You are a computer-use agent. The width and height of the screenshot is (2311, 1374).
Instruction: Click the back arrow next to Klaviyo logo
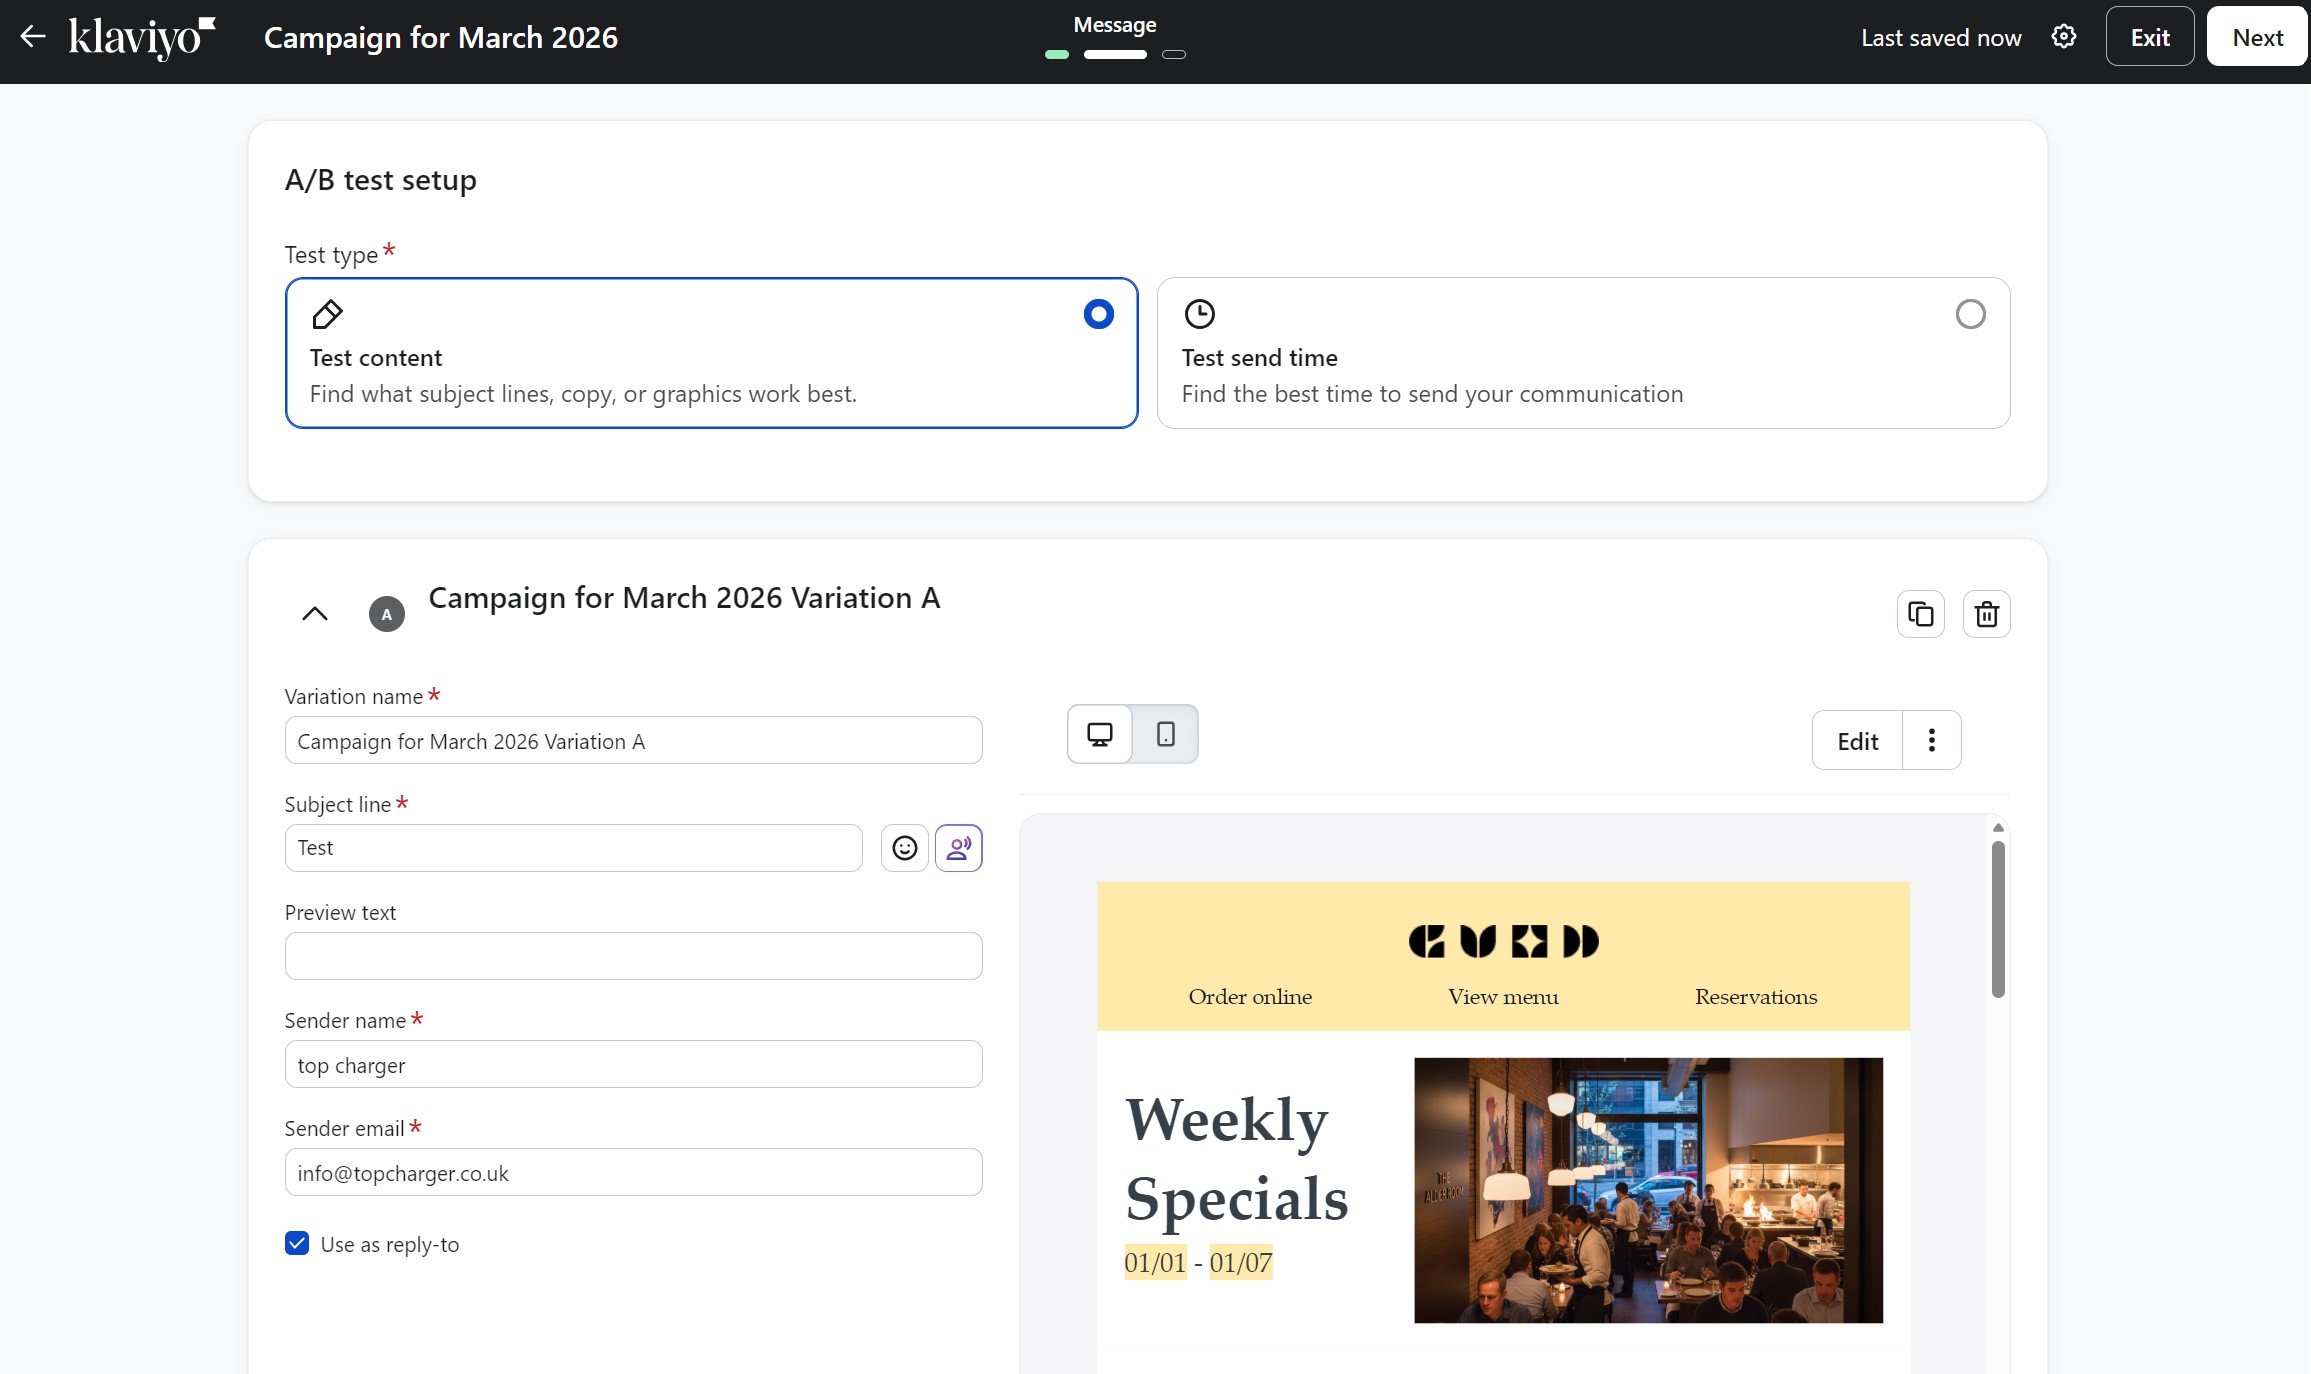33,36
